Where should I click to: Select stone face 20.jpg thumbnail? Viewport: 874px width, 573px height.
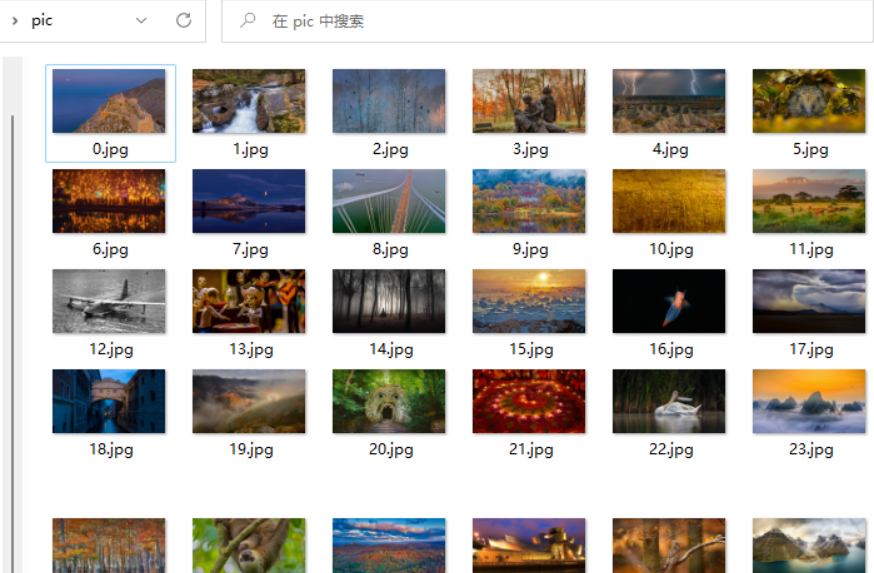tap(389, 401)
